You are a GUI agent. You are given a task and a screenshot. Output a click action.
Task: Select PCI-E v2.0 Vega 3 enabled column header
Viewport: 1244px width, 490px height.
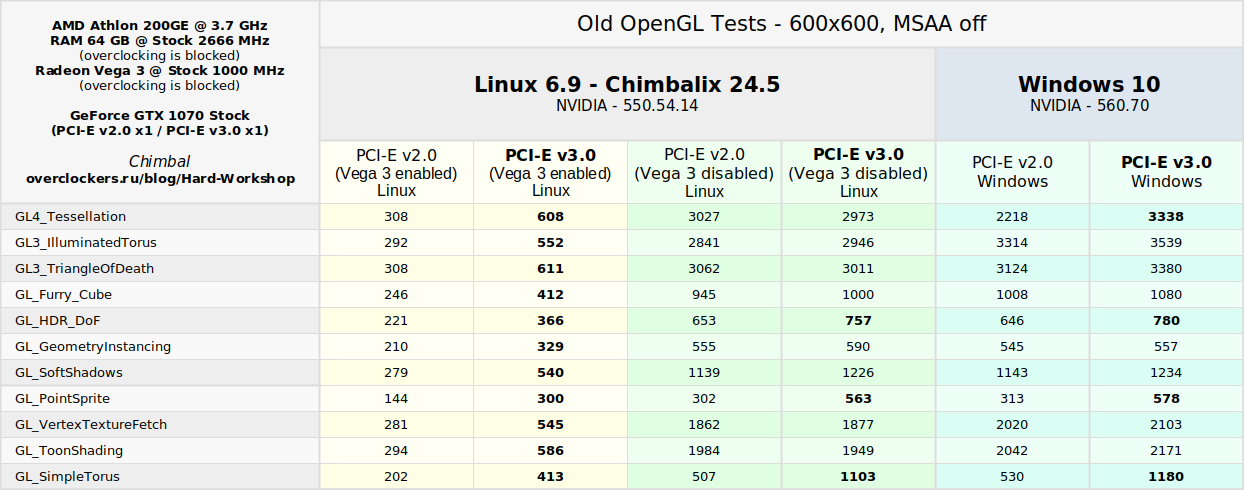[x=396, y=172]
